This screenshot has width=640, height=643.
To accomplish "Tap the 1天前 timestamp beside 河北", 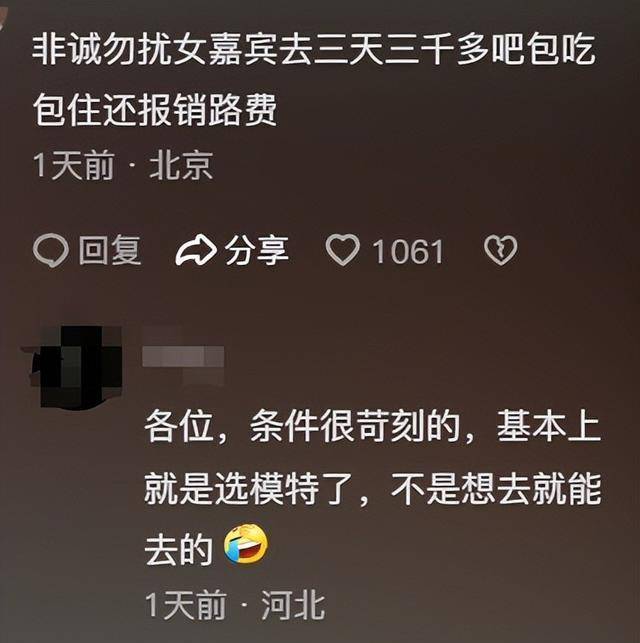I will pyautogui.click(x=186, y=605).
